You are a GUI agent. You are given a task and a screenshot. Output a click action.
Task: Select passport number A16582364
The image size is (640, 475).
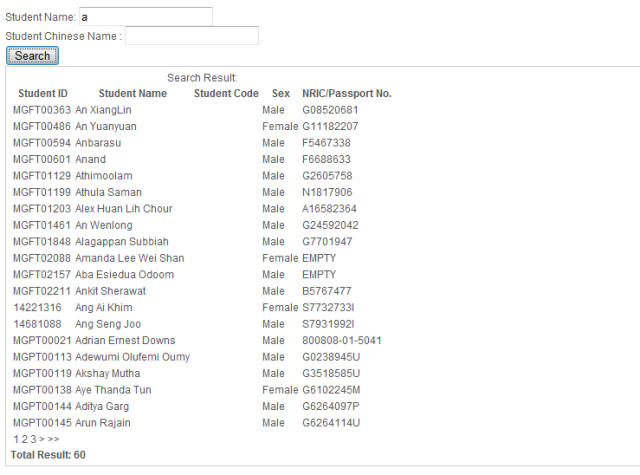coord(329,209)
